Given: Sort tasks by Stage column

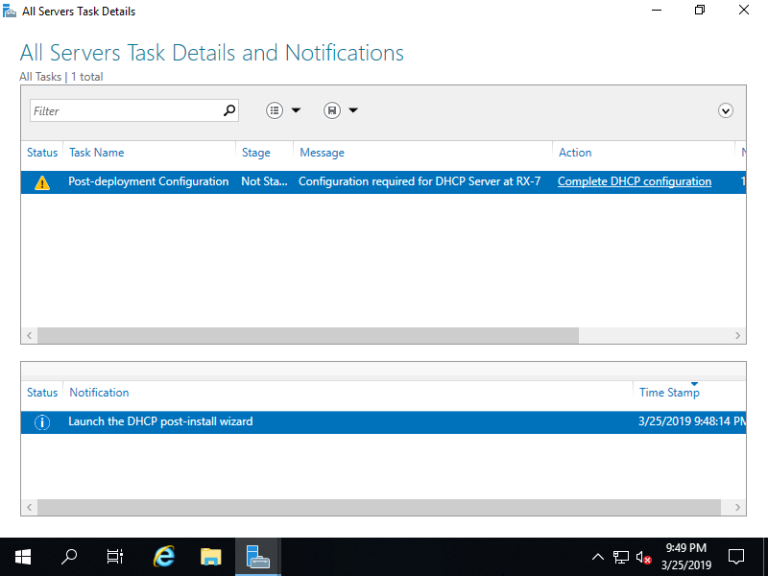Looking at the screenshot, I should click(x=256, y=153).
